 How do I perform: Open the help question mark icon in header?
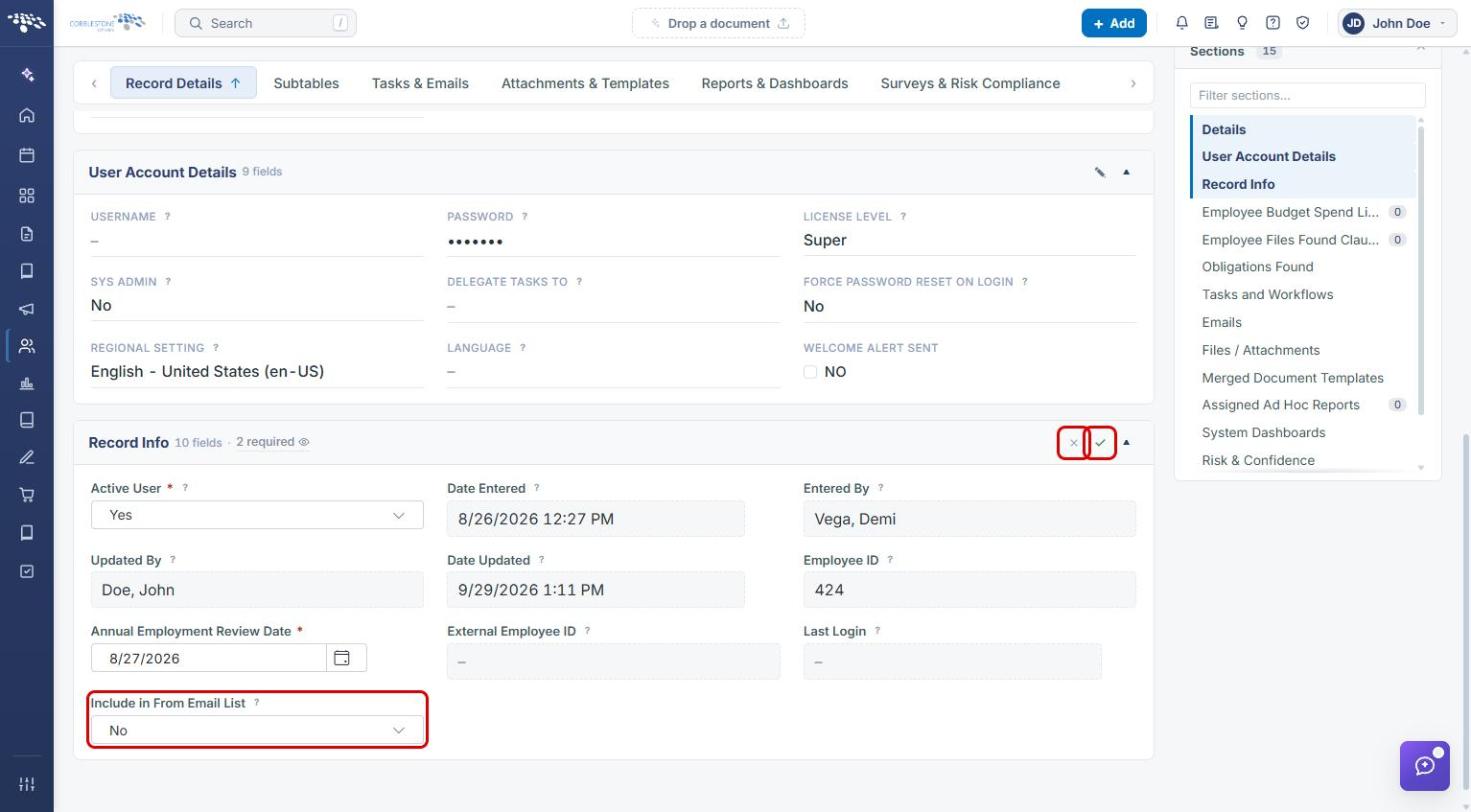click(1273, 23)
